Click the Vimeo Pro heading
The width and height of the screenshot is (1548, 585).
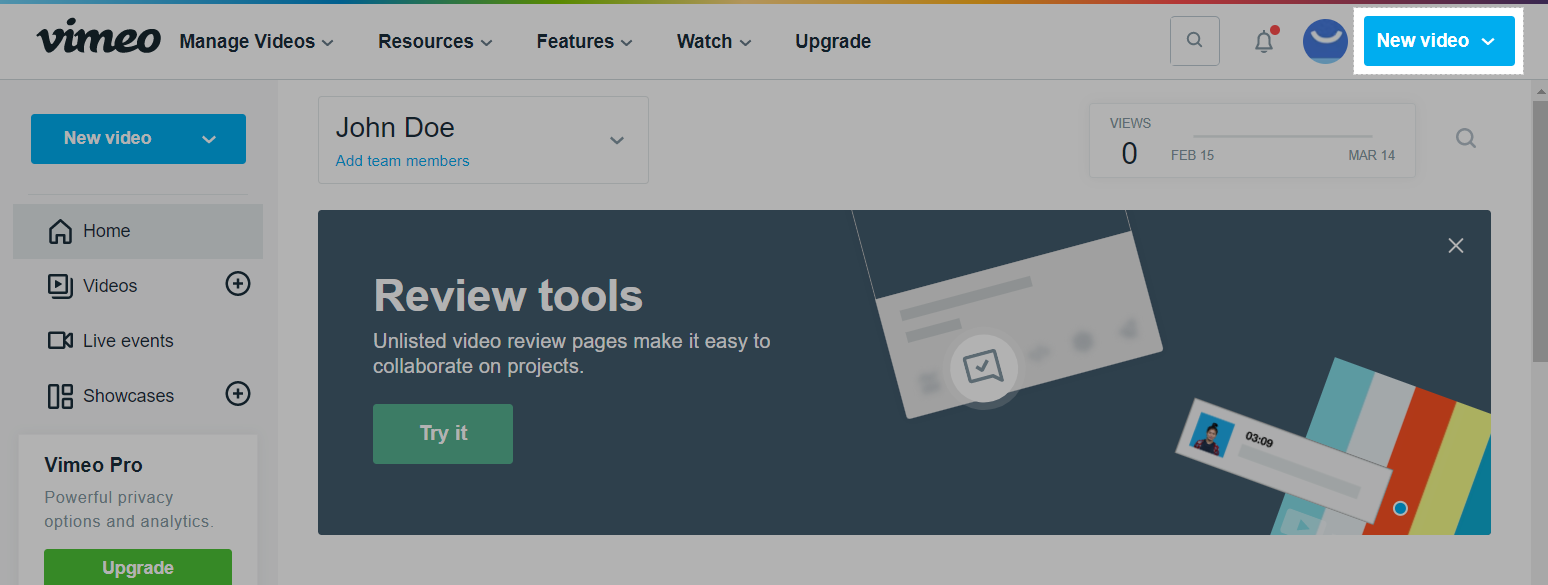pyautogui.click(x=94, y=465)
